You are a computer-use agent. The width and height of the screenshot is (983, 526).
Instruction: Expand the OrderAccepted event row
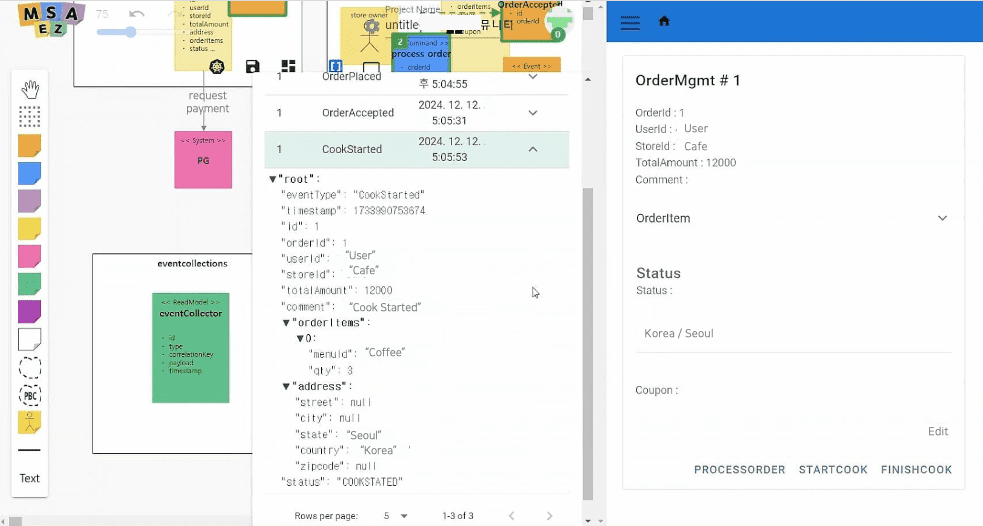point(532,113)
